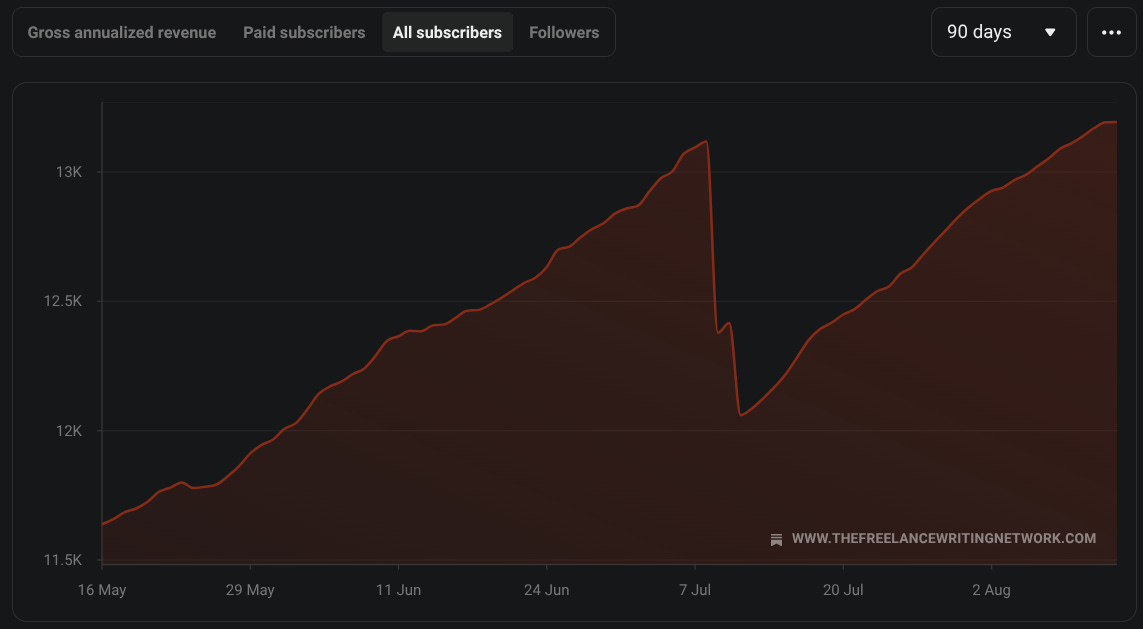Click the 16 May date label

click(x=102, y=590)
